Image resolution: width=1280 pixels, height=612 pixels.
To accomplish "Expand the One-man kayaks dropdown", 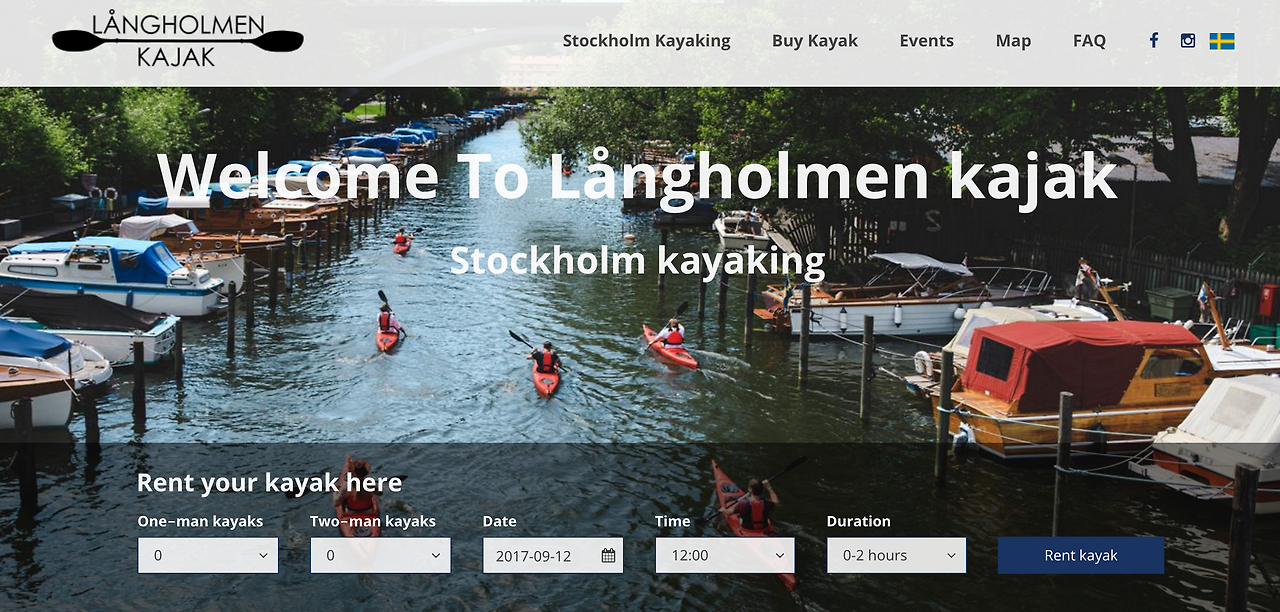I will (x=208, y=556).
